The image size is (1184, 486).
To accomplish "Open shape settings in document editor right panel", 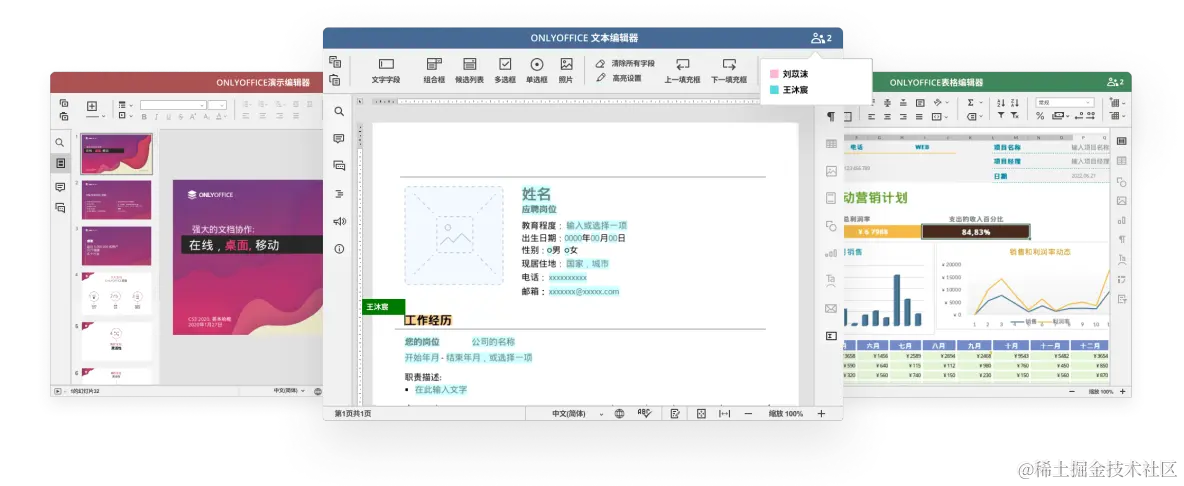I will 831,226.
